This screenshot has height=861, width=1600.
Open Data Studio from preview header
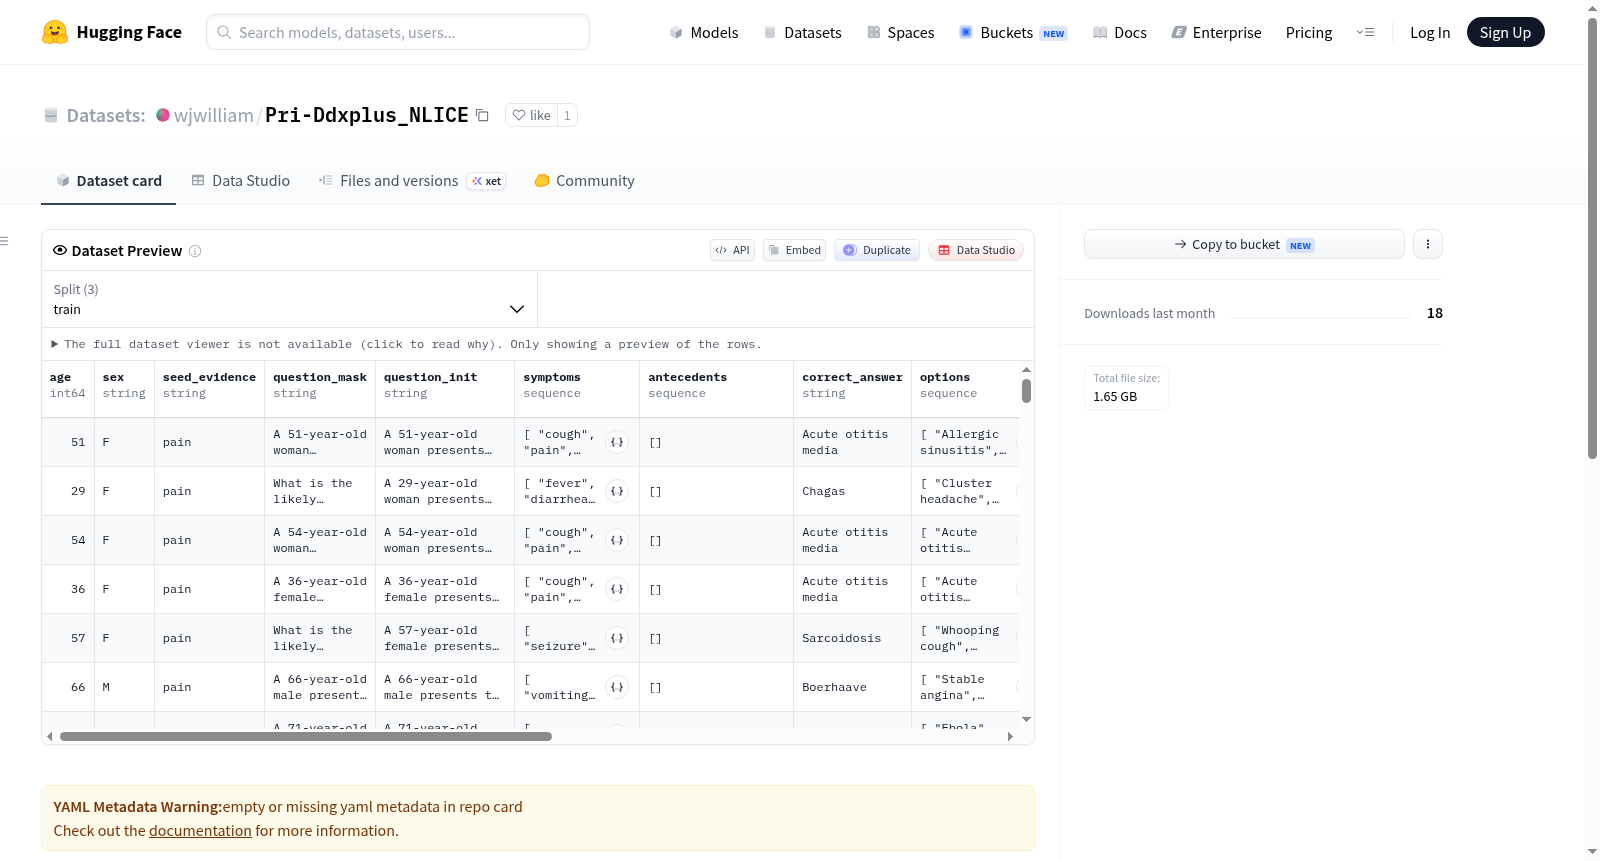(976, 250)
